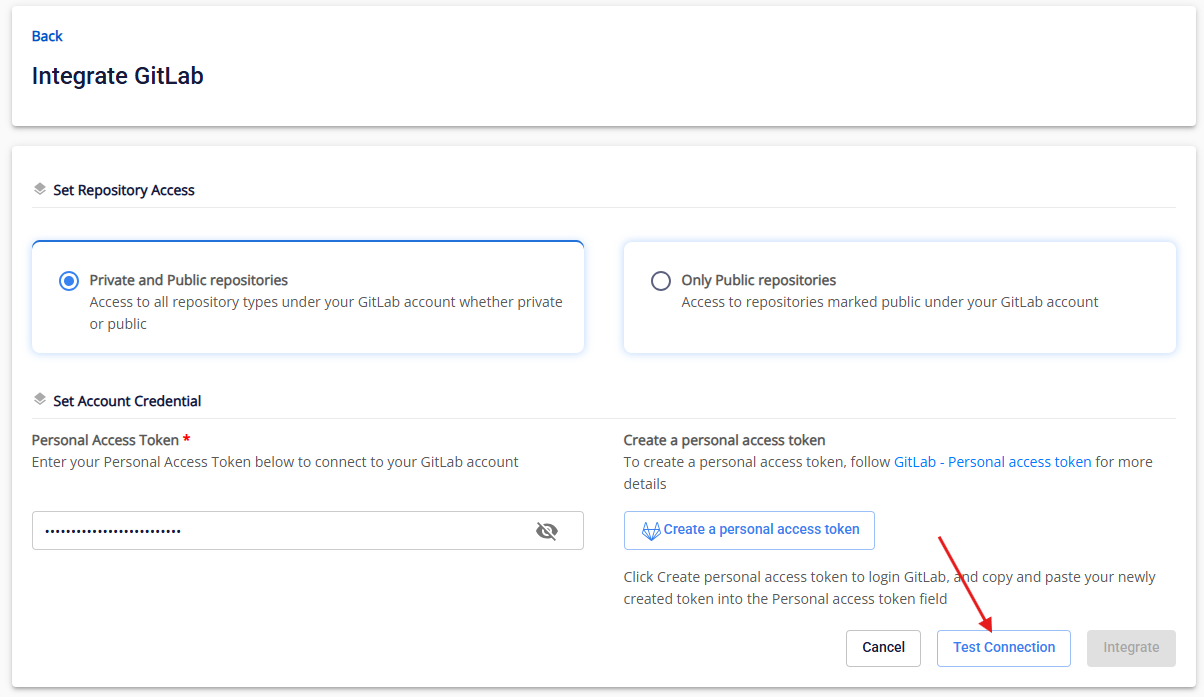Click the GitLab fox logo icon

(x=651, y=531)
